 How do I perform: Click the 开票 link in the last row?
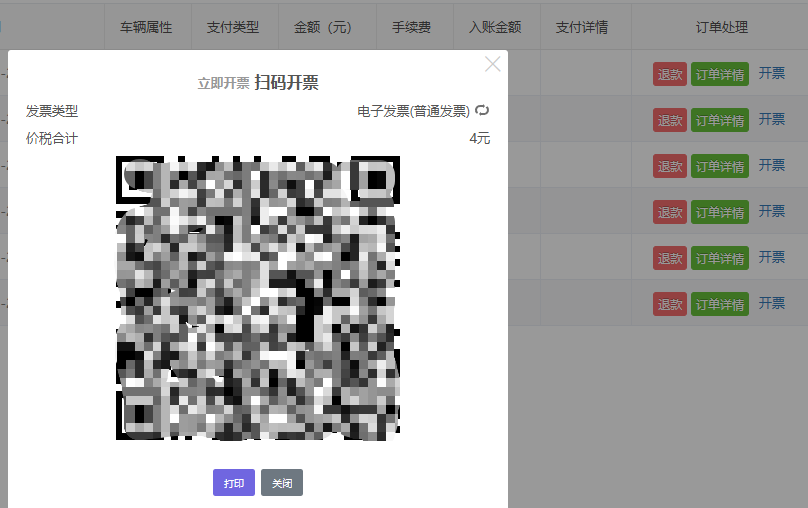pyautogui.click(x=771, y=303)
